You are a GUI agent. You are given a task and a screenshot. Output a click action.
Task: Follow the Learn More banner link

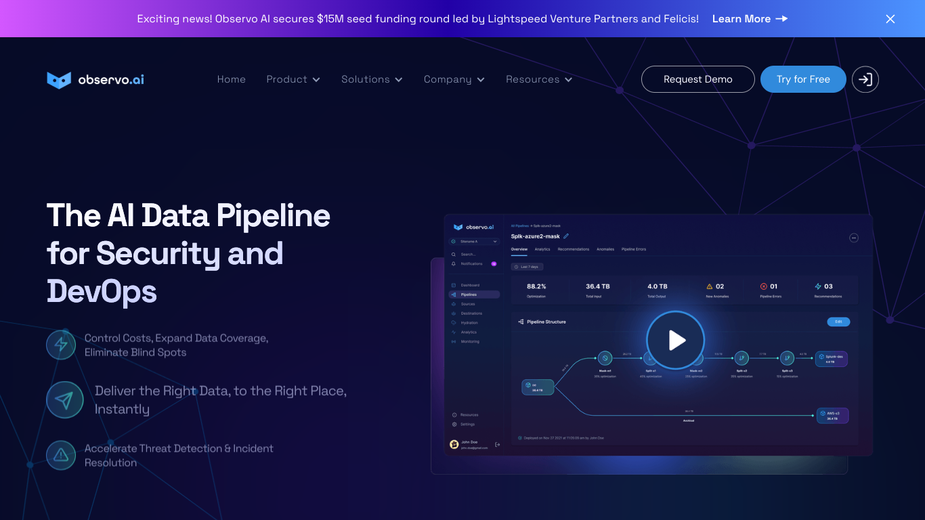click(749, 19)
